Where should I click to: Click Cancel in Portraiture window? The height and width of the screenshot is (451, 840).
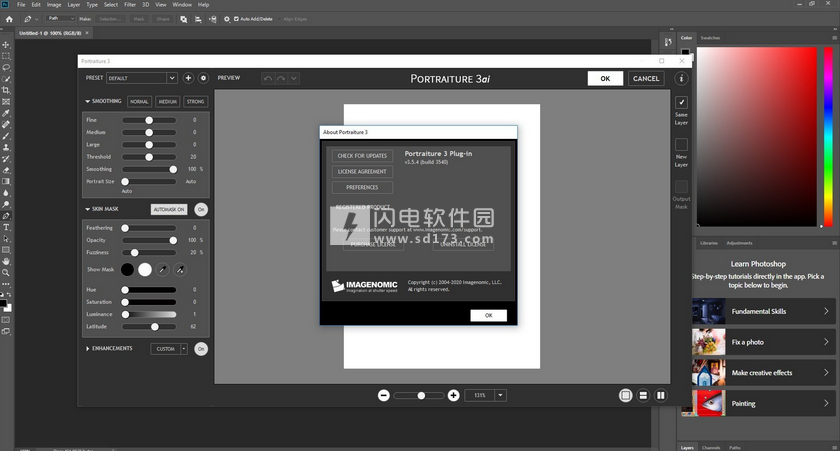646,78
